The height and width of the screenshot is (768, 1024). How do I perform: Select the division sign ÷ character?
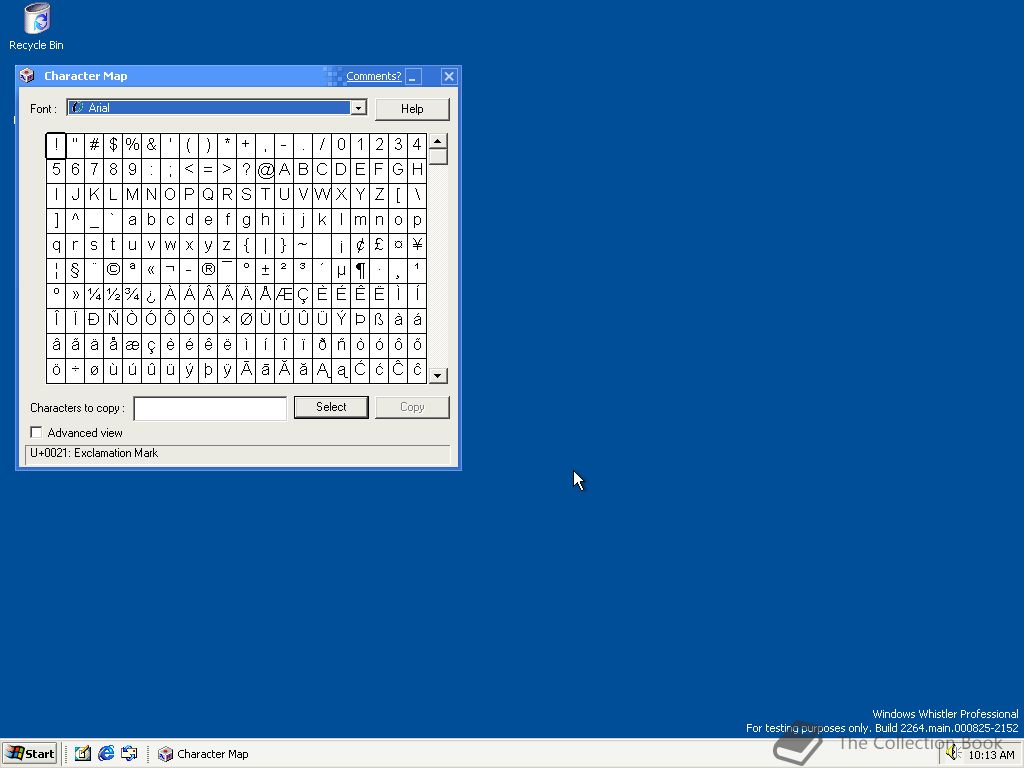point(75,370)
